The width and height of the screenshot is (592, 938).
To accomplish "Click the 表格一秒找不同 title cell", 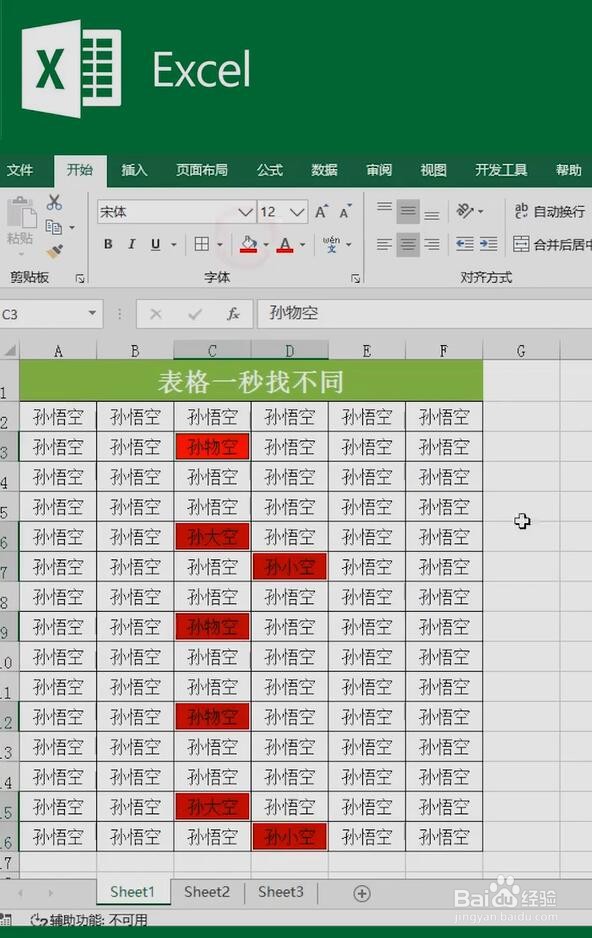I will 251,381.
